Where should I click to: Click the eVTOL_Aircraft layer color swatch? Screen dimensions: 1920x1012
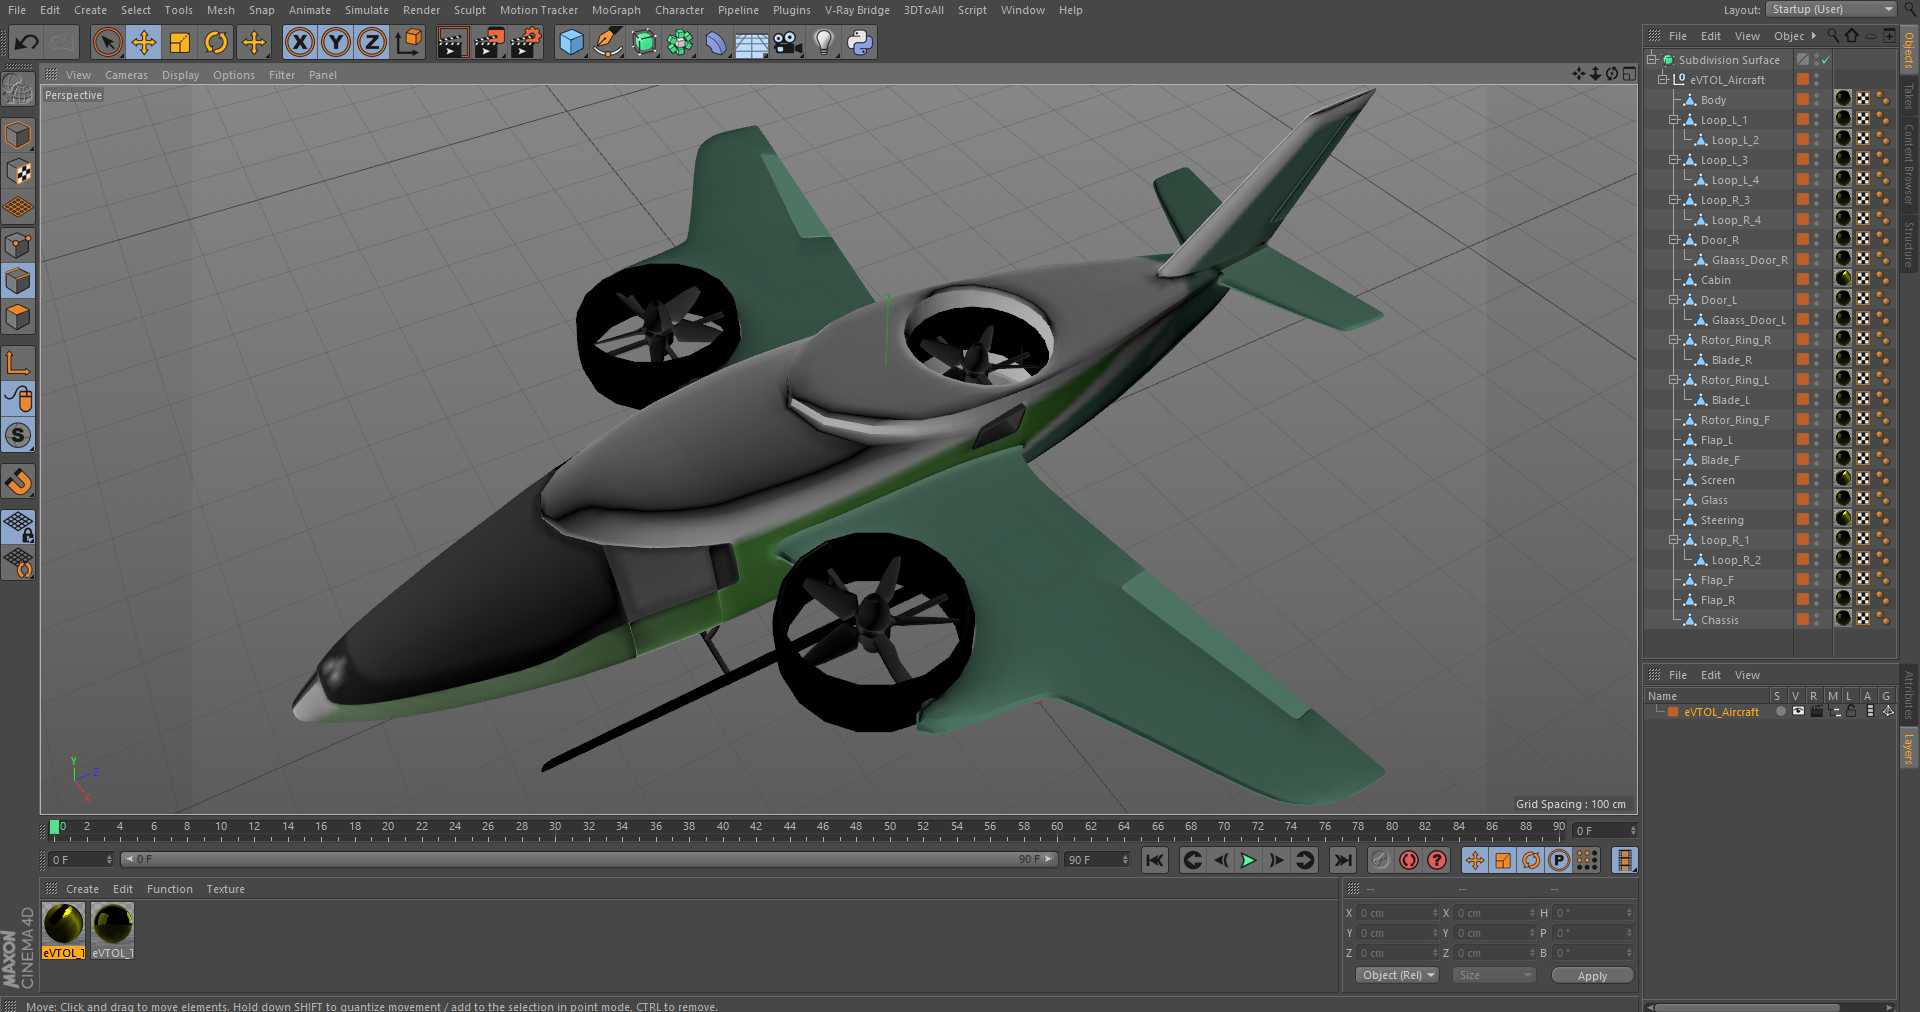click(x=1672, y=712)
